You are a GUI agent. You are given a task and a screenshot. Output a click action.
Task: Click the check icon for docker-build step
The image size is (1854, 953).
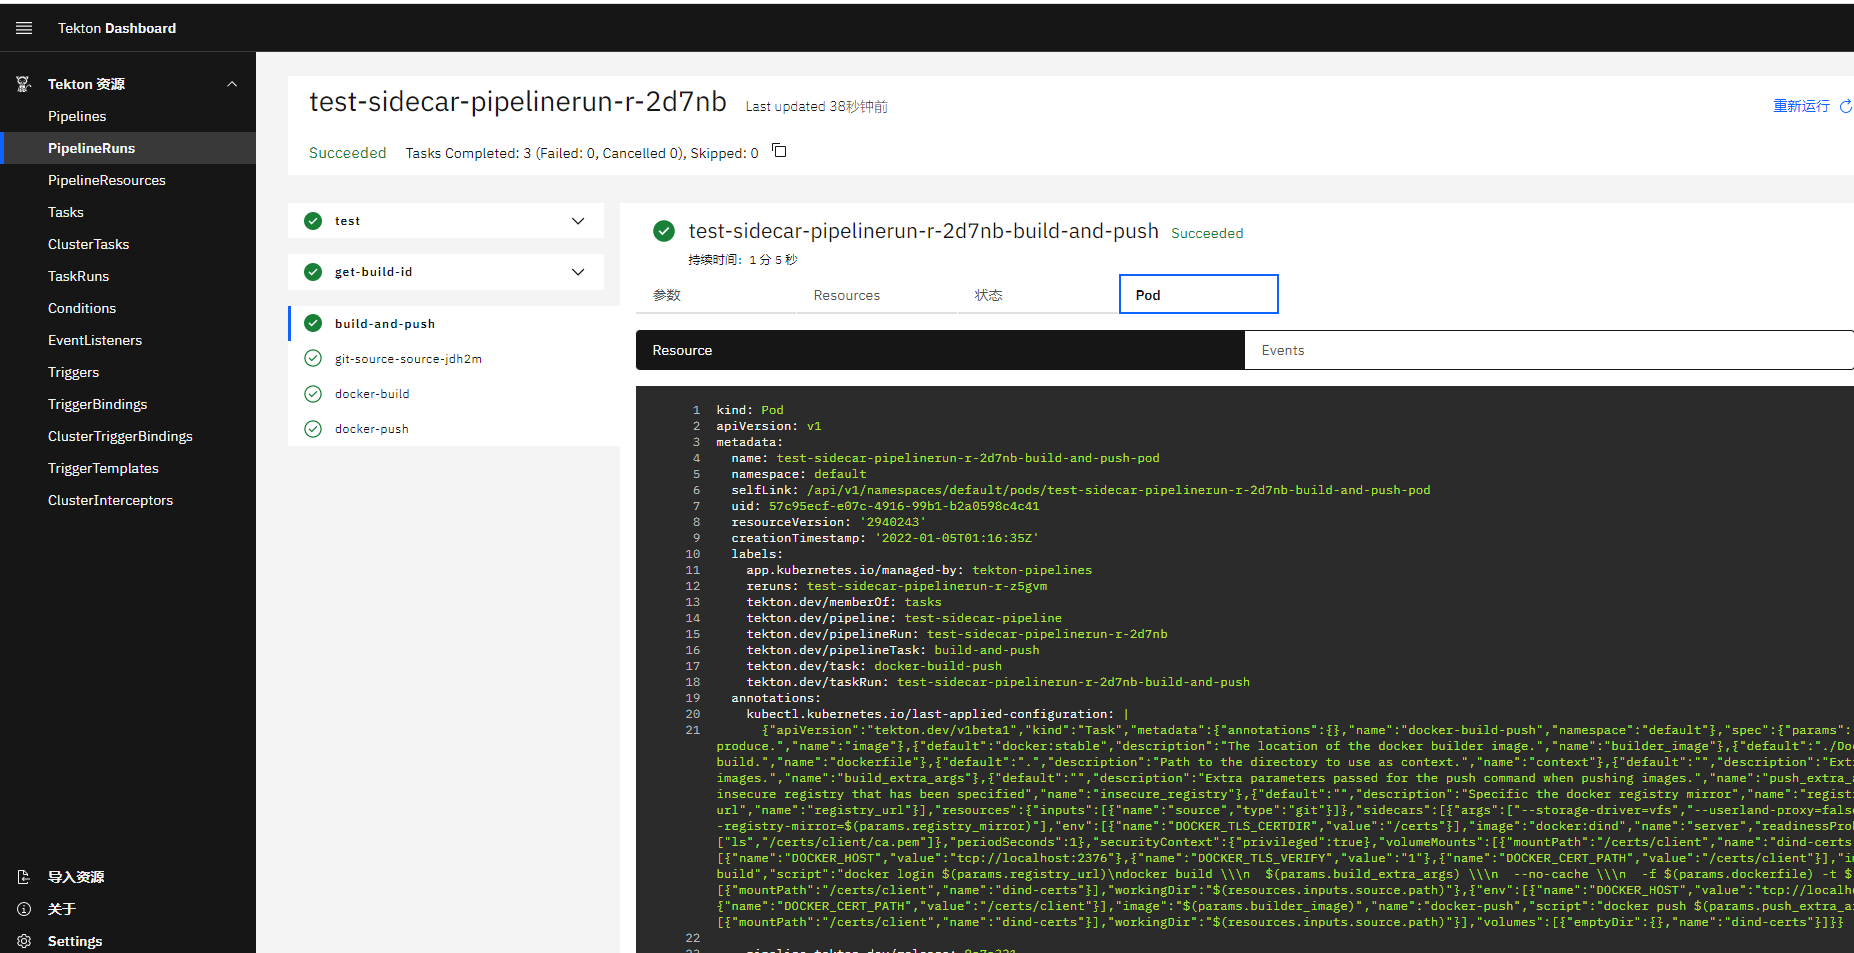(x=313, y=393)
